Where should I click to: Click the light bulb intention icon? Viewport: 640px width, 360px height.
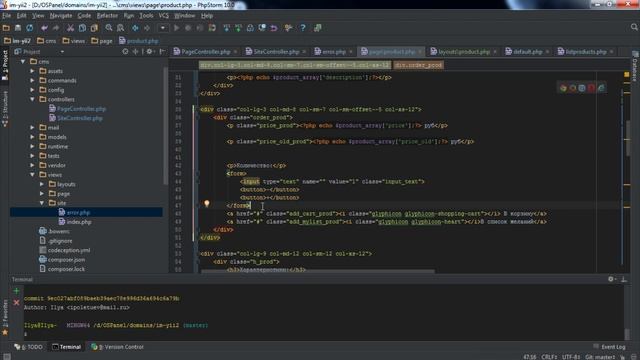click(207, 203)
